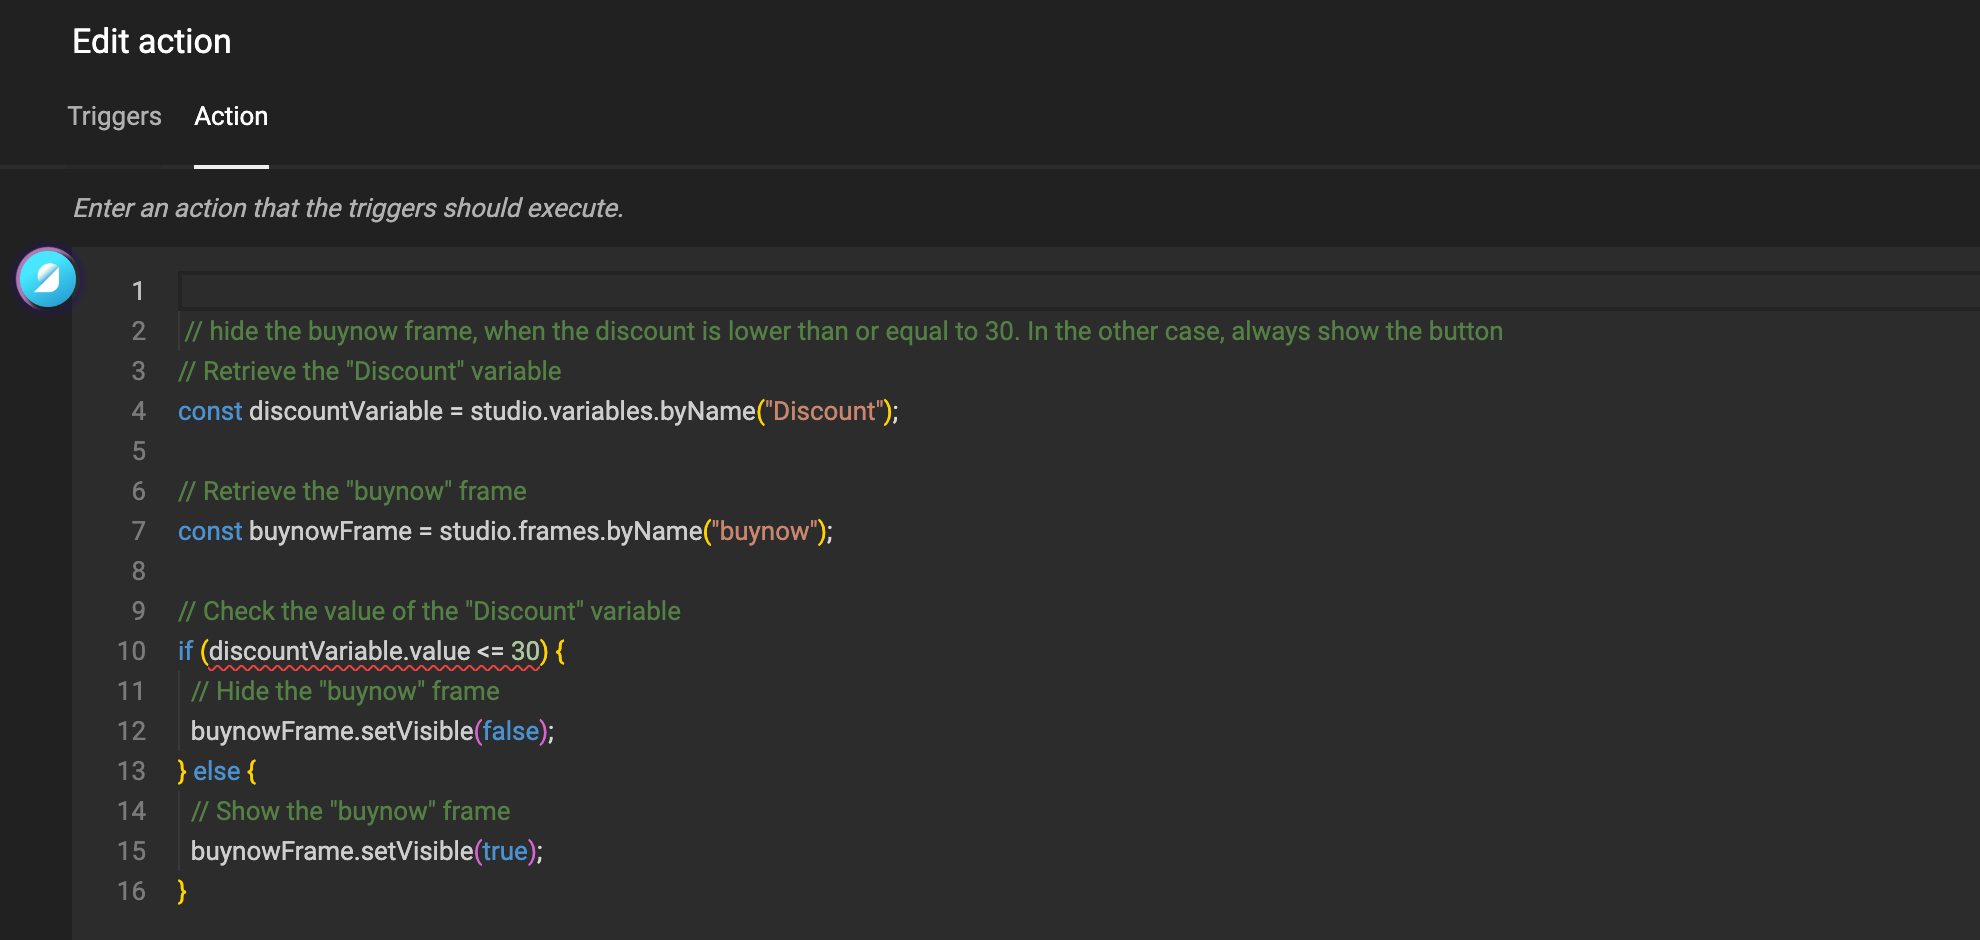Screen dimensions: 1980x940
Task: Click '// Retrieve the "buynow" frame' comment
Action: click(352, 491)
